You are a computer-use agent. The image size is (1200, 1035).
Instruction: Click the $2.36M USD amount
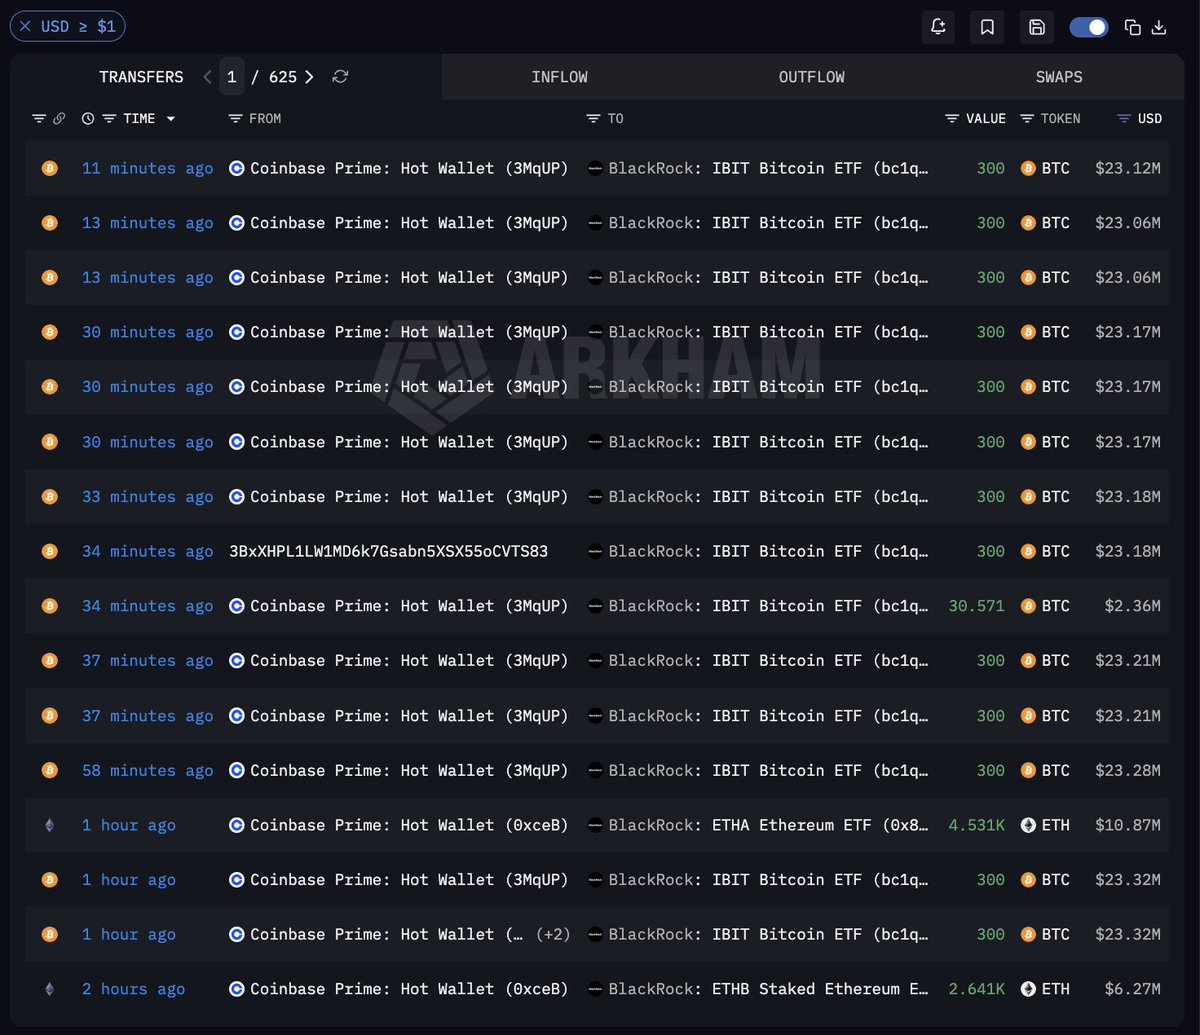(1133, 606)
